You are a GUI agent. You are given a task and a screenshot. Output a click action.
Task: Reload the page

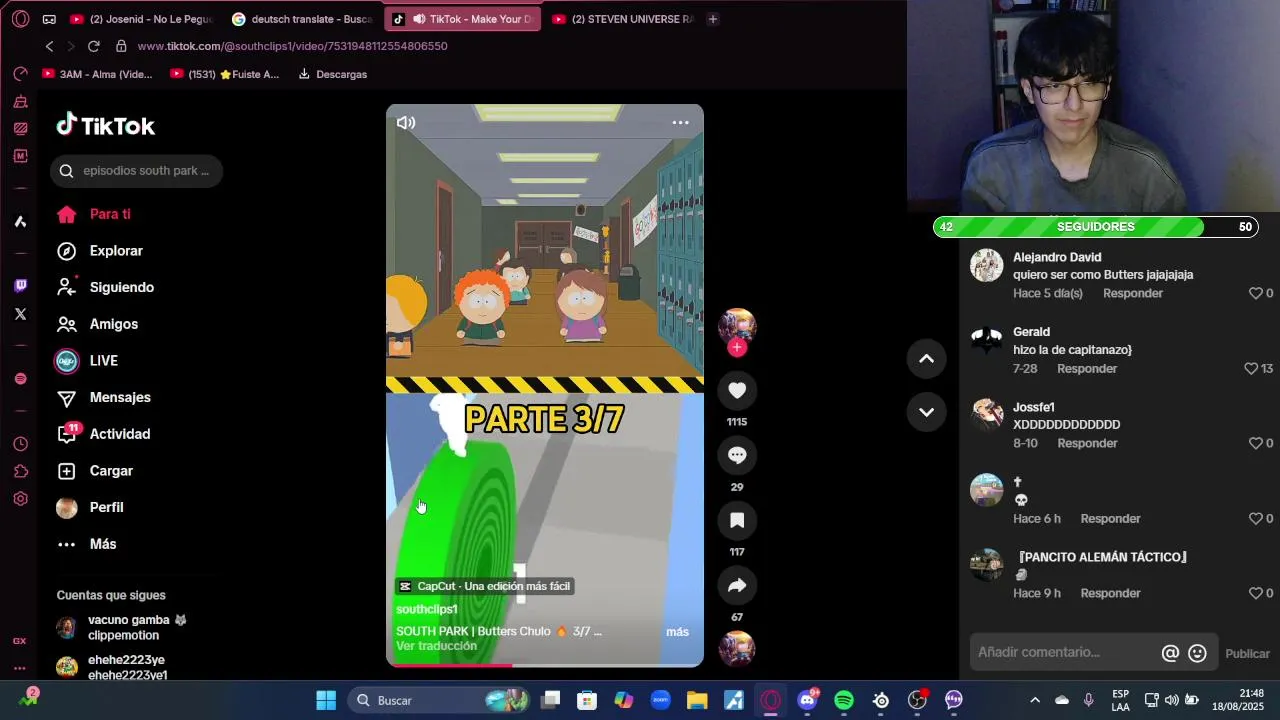point(94,46)
